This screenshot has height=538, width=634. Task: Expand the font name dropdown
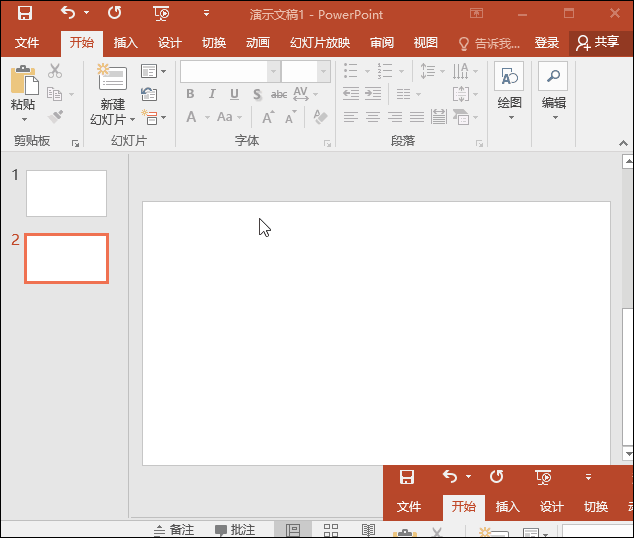click(273, 72)
